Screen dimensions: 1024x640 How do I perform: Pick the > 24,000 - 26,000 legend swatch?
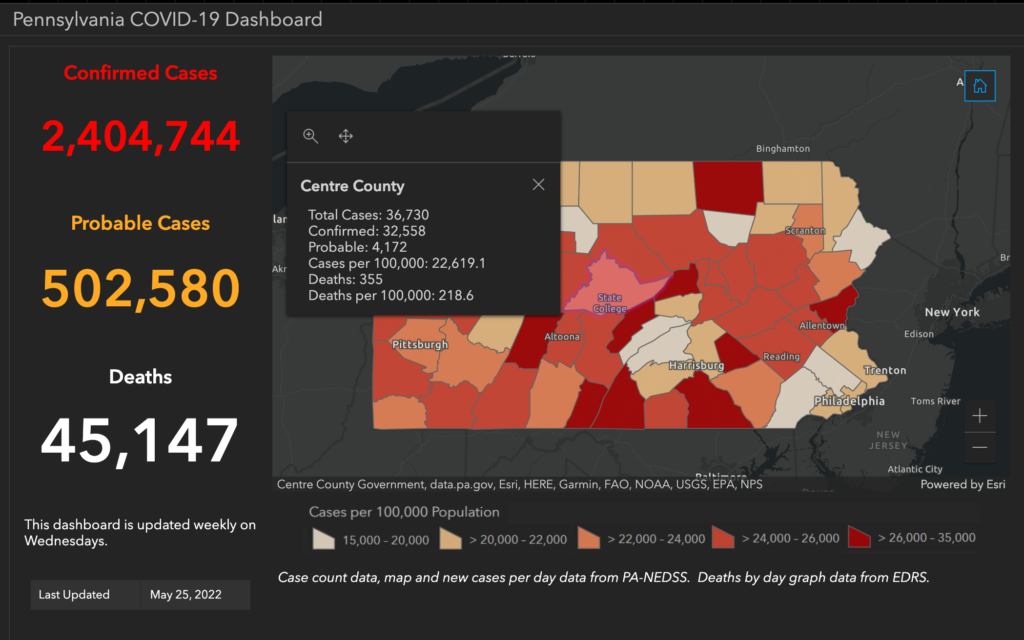723,538
